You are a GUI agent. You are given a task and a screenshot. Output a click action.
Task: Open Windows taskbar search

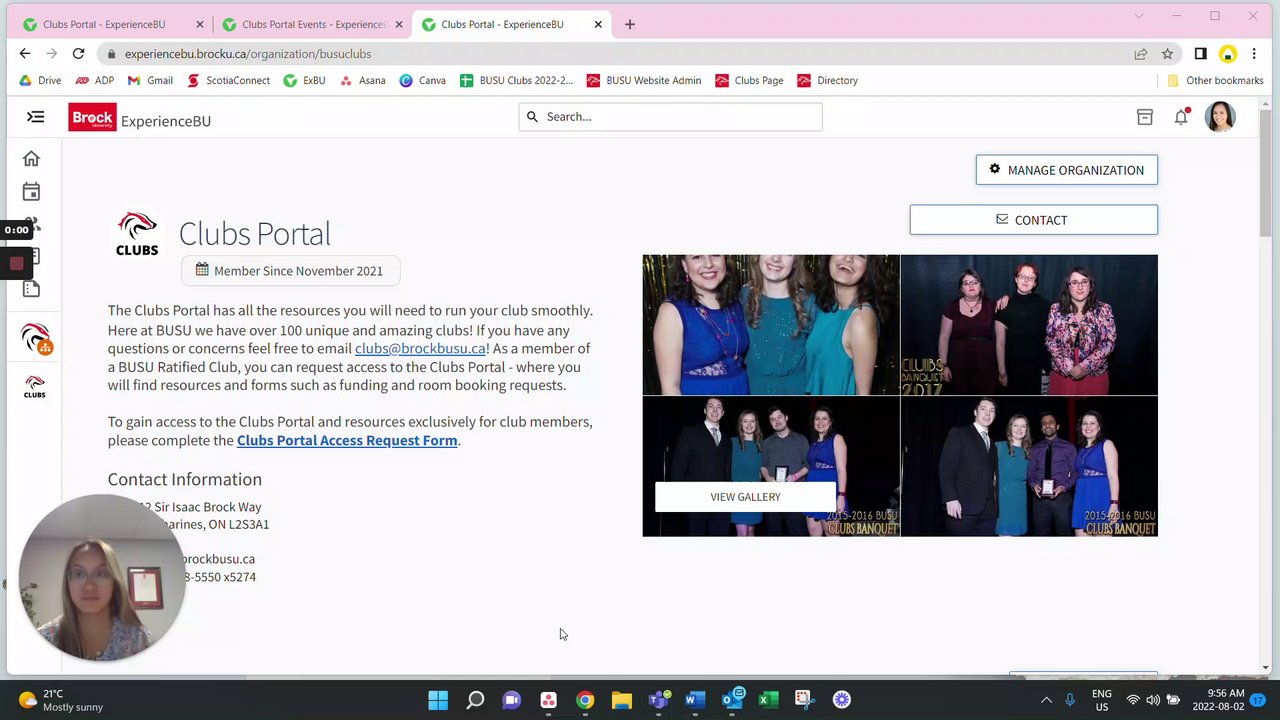point(475,700)
